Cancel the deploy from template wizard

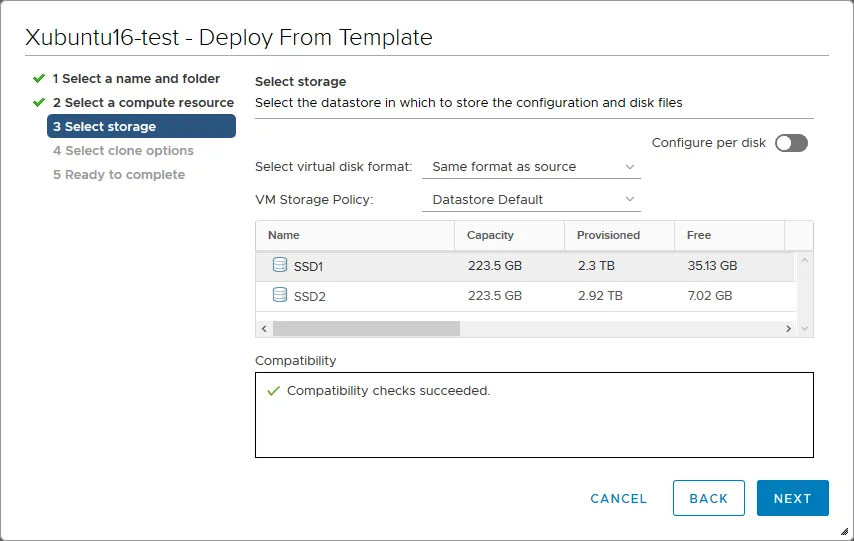tap(618, 498)
